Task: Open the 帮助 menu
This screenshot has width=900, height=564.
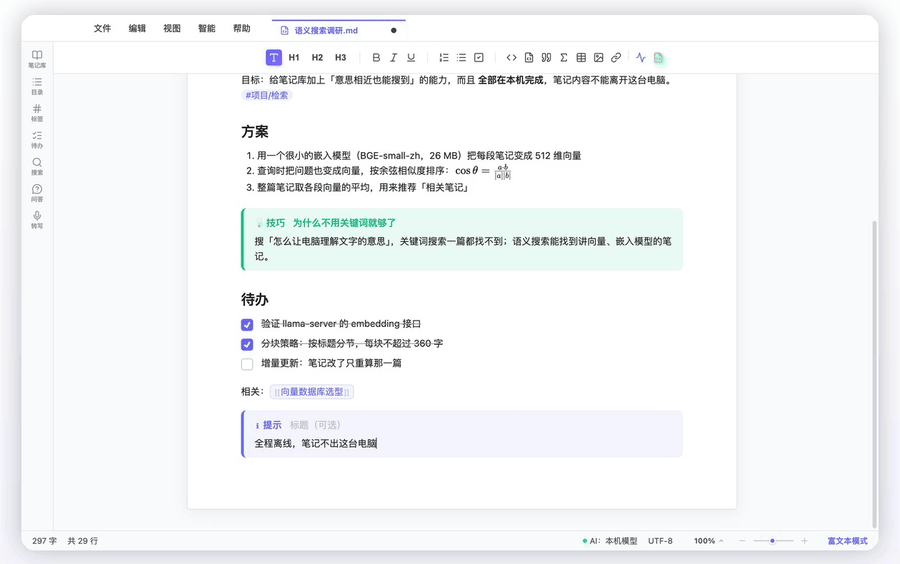Action: (242, 28)
